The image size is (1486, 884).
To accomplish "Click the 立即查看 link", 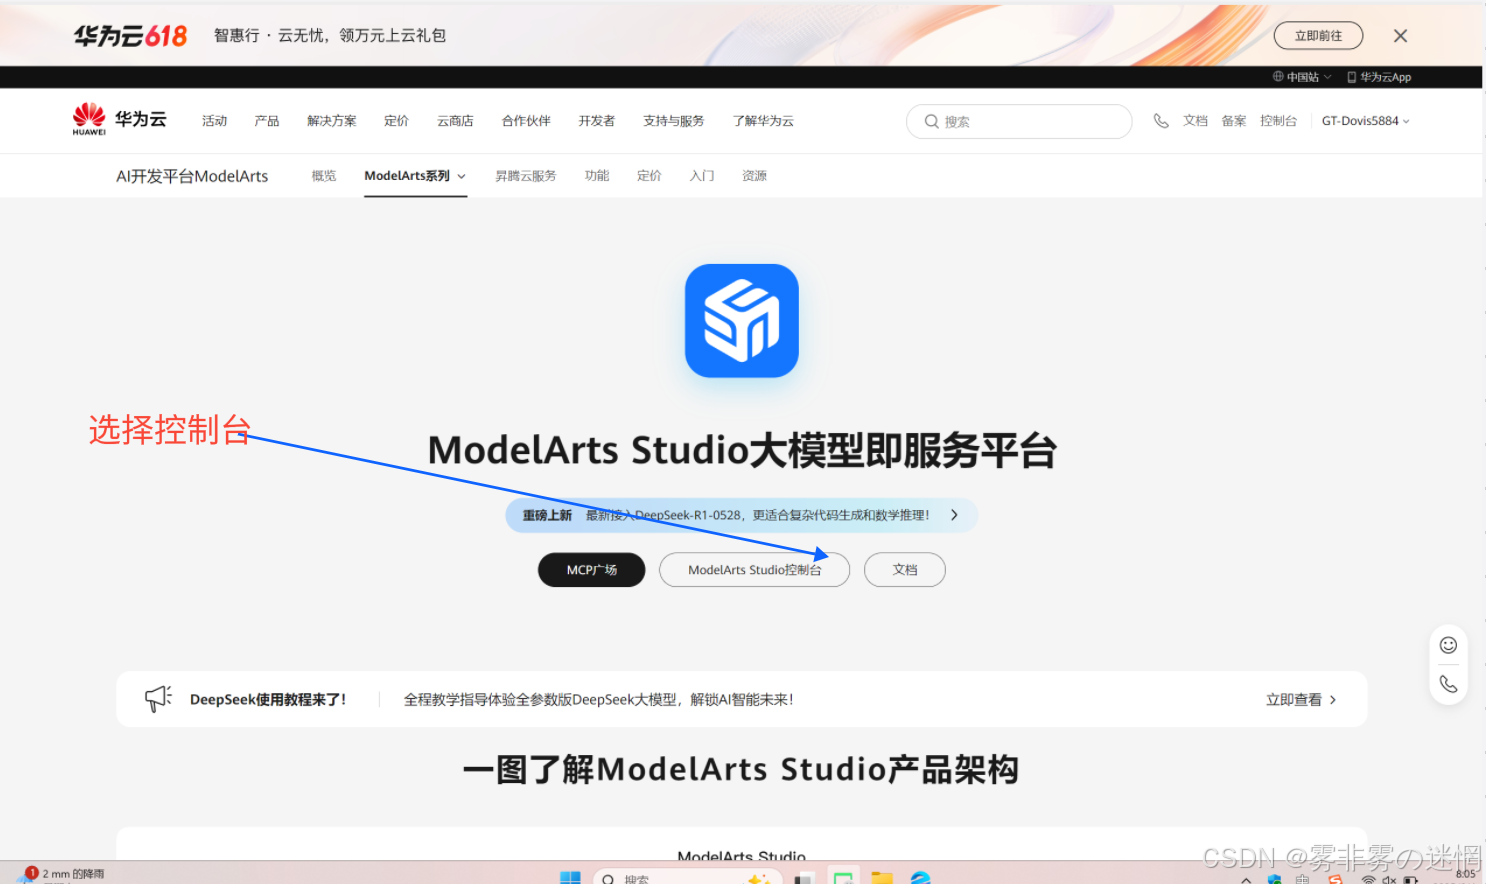I will point(1301,700).
